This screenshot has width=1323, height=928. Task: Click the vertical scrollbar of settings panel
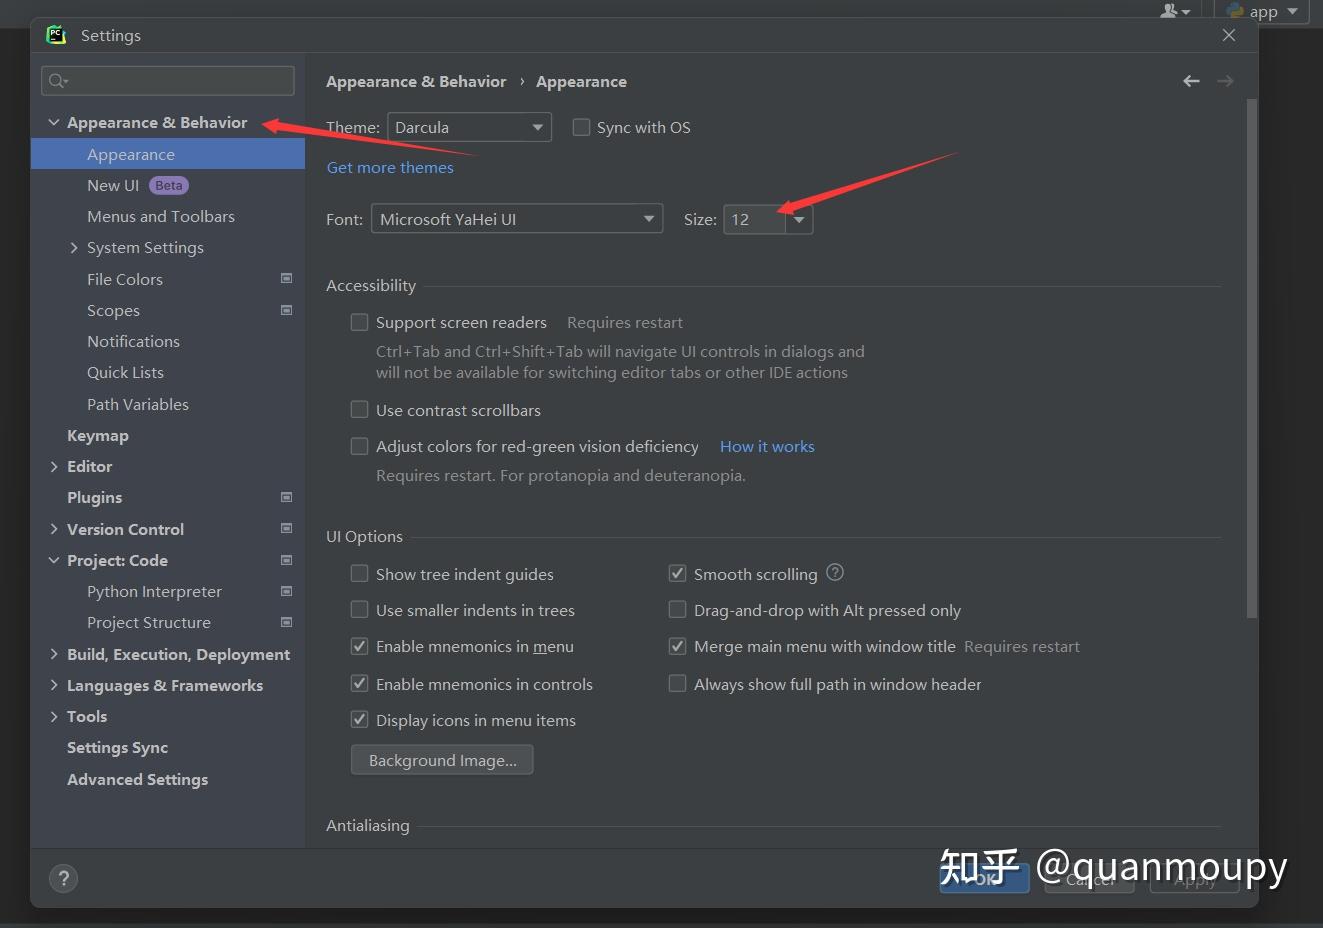pos(1252,358)
